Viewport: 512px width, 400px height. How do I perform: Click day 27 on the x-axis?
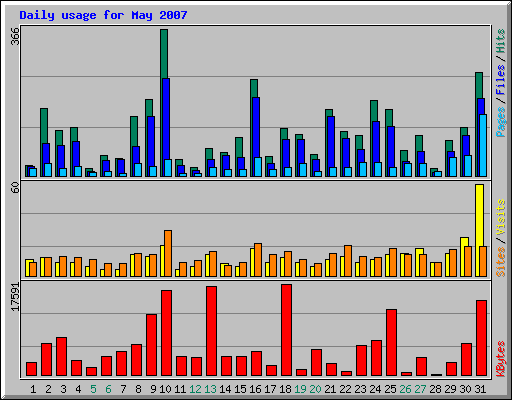(x=420, y=389)
